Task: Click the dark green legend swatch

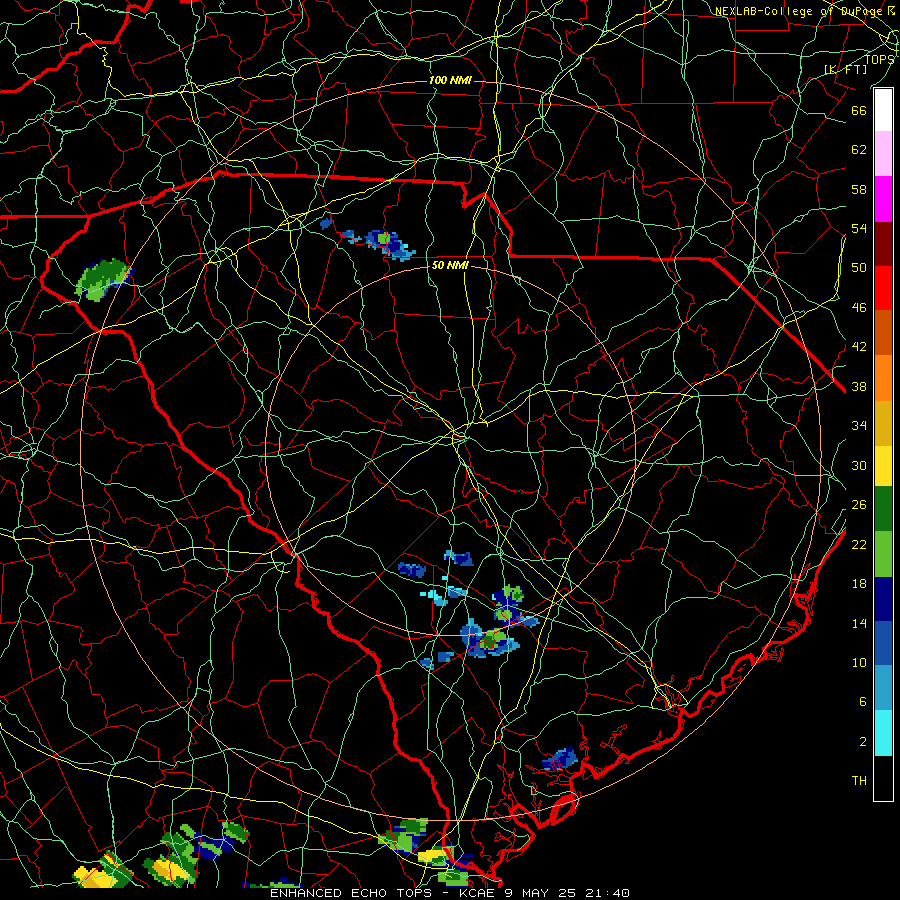Action: [x=883, y=509]
